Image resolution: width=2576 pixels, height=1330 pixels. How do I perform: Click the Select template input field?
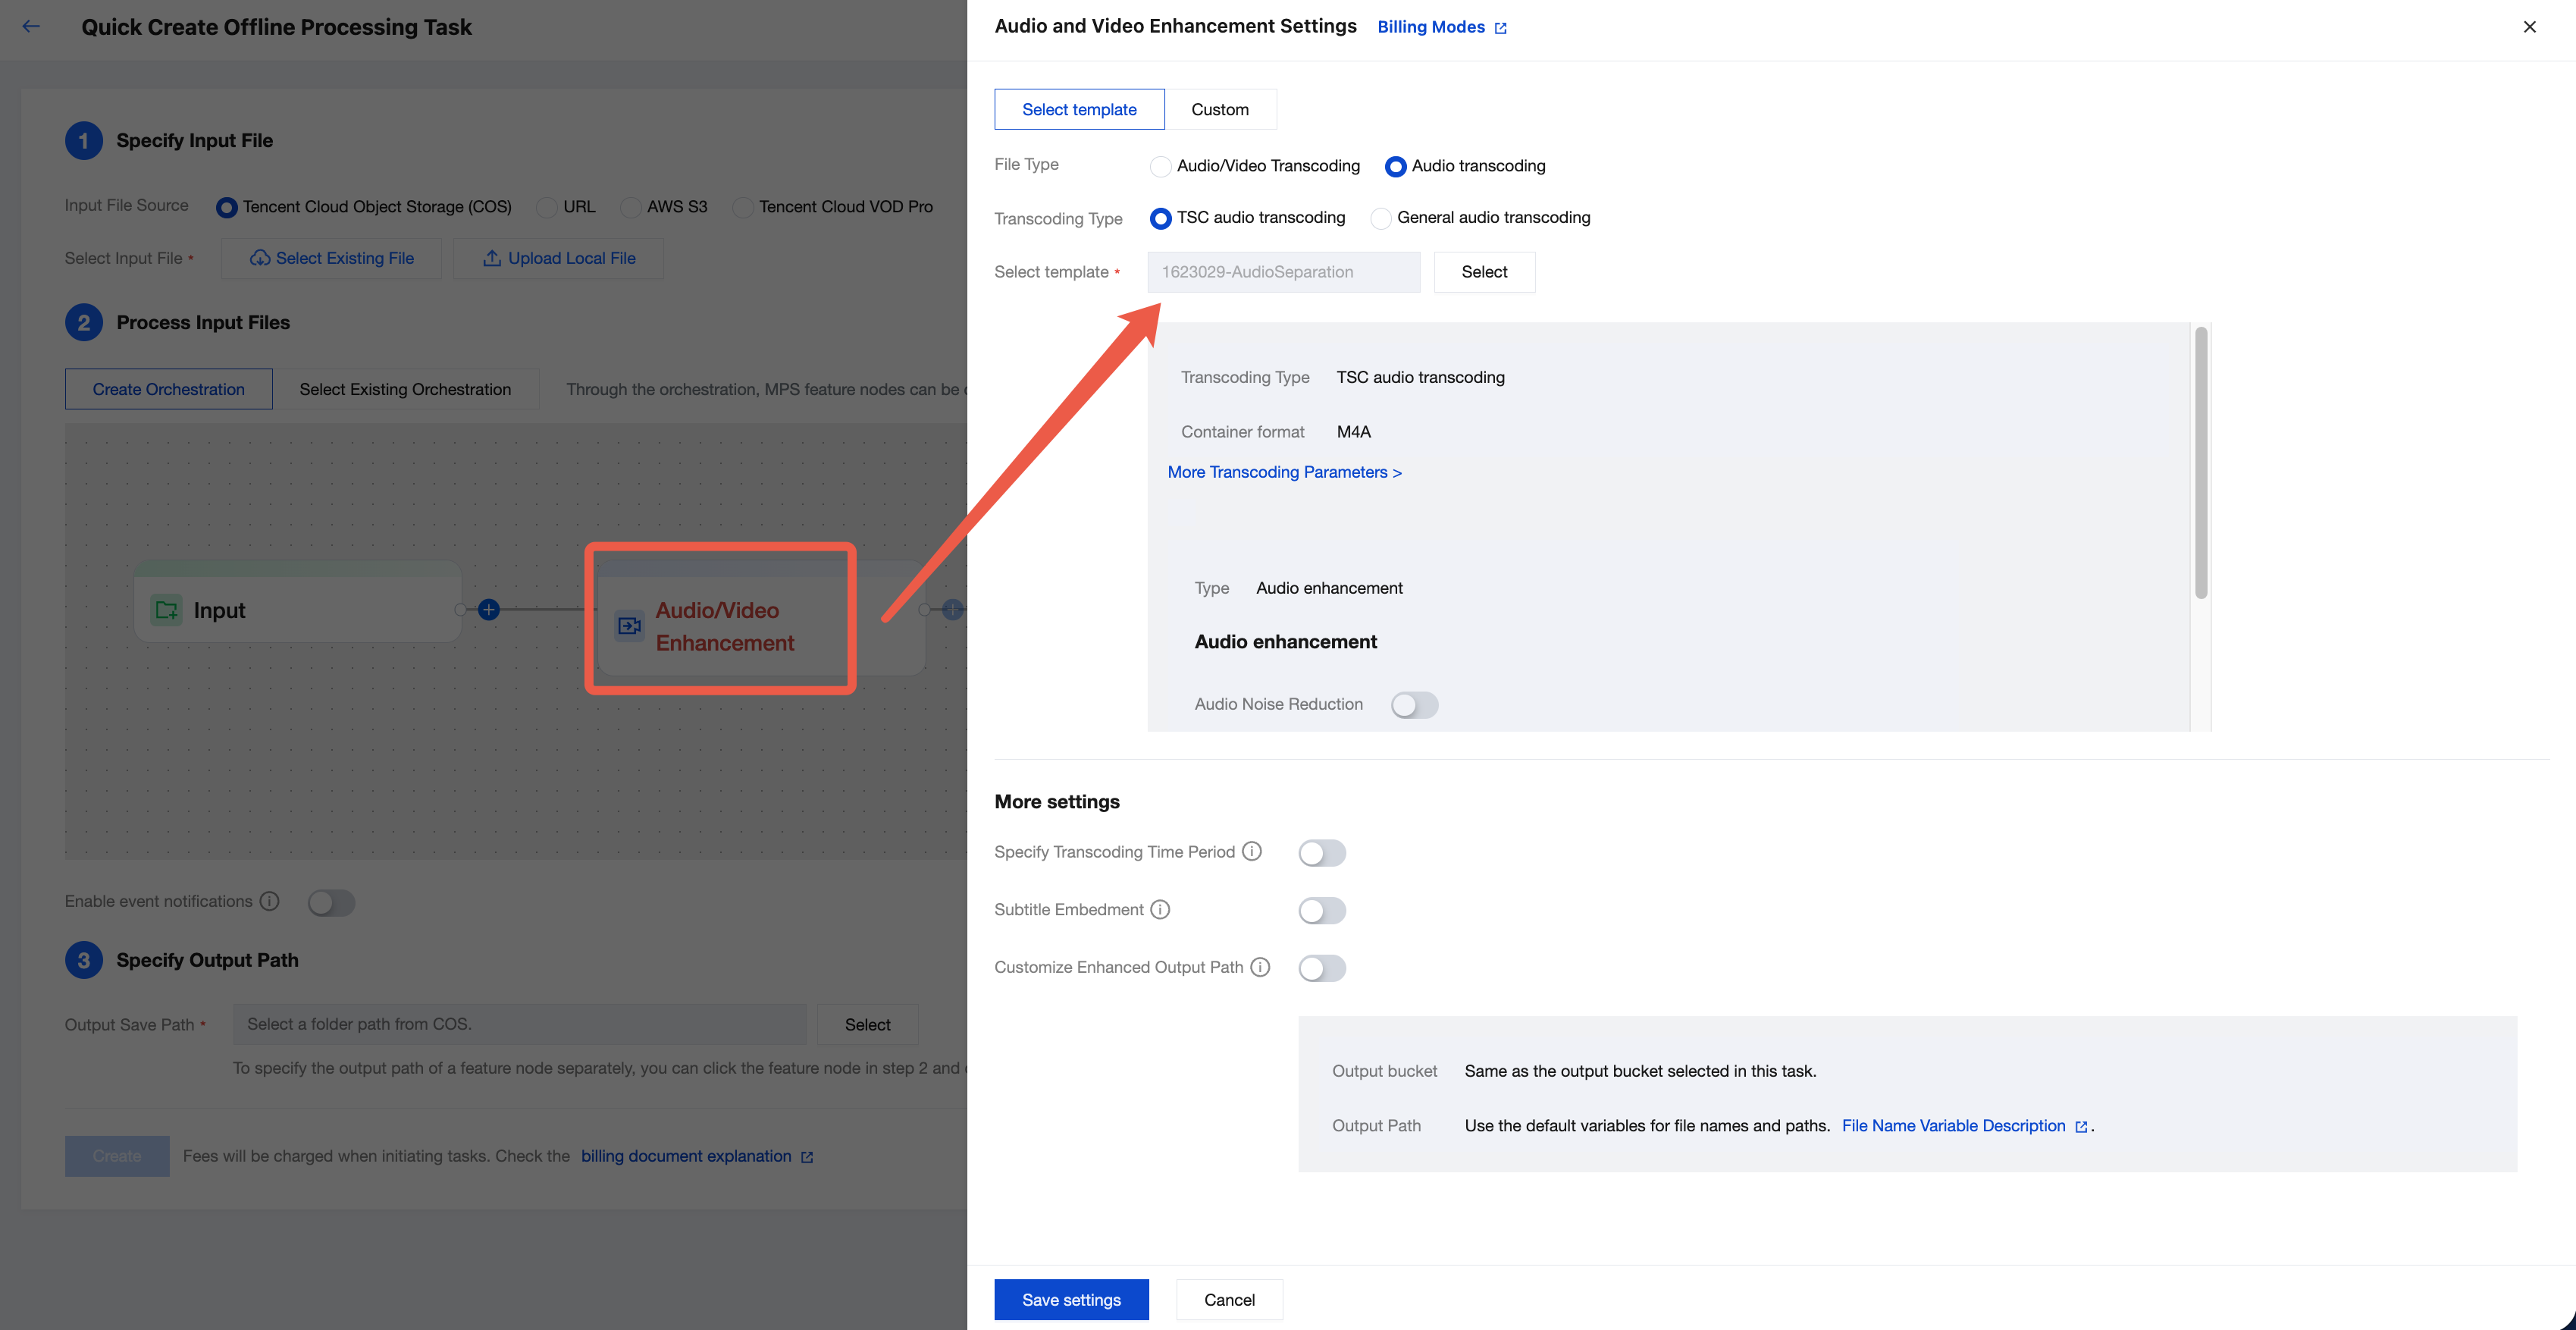click(1283, 272)
